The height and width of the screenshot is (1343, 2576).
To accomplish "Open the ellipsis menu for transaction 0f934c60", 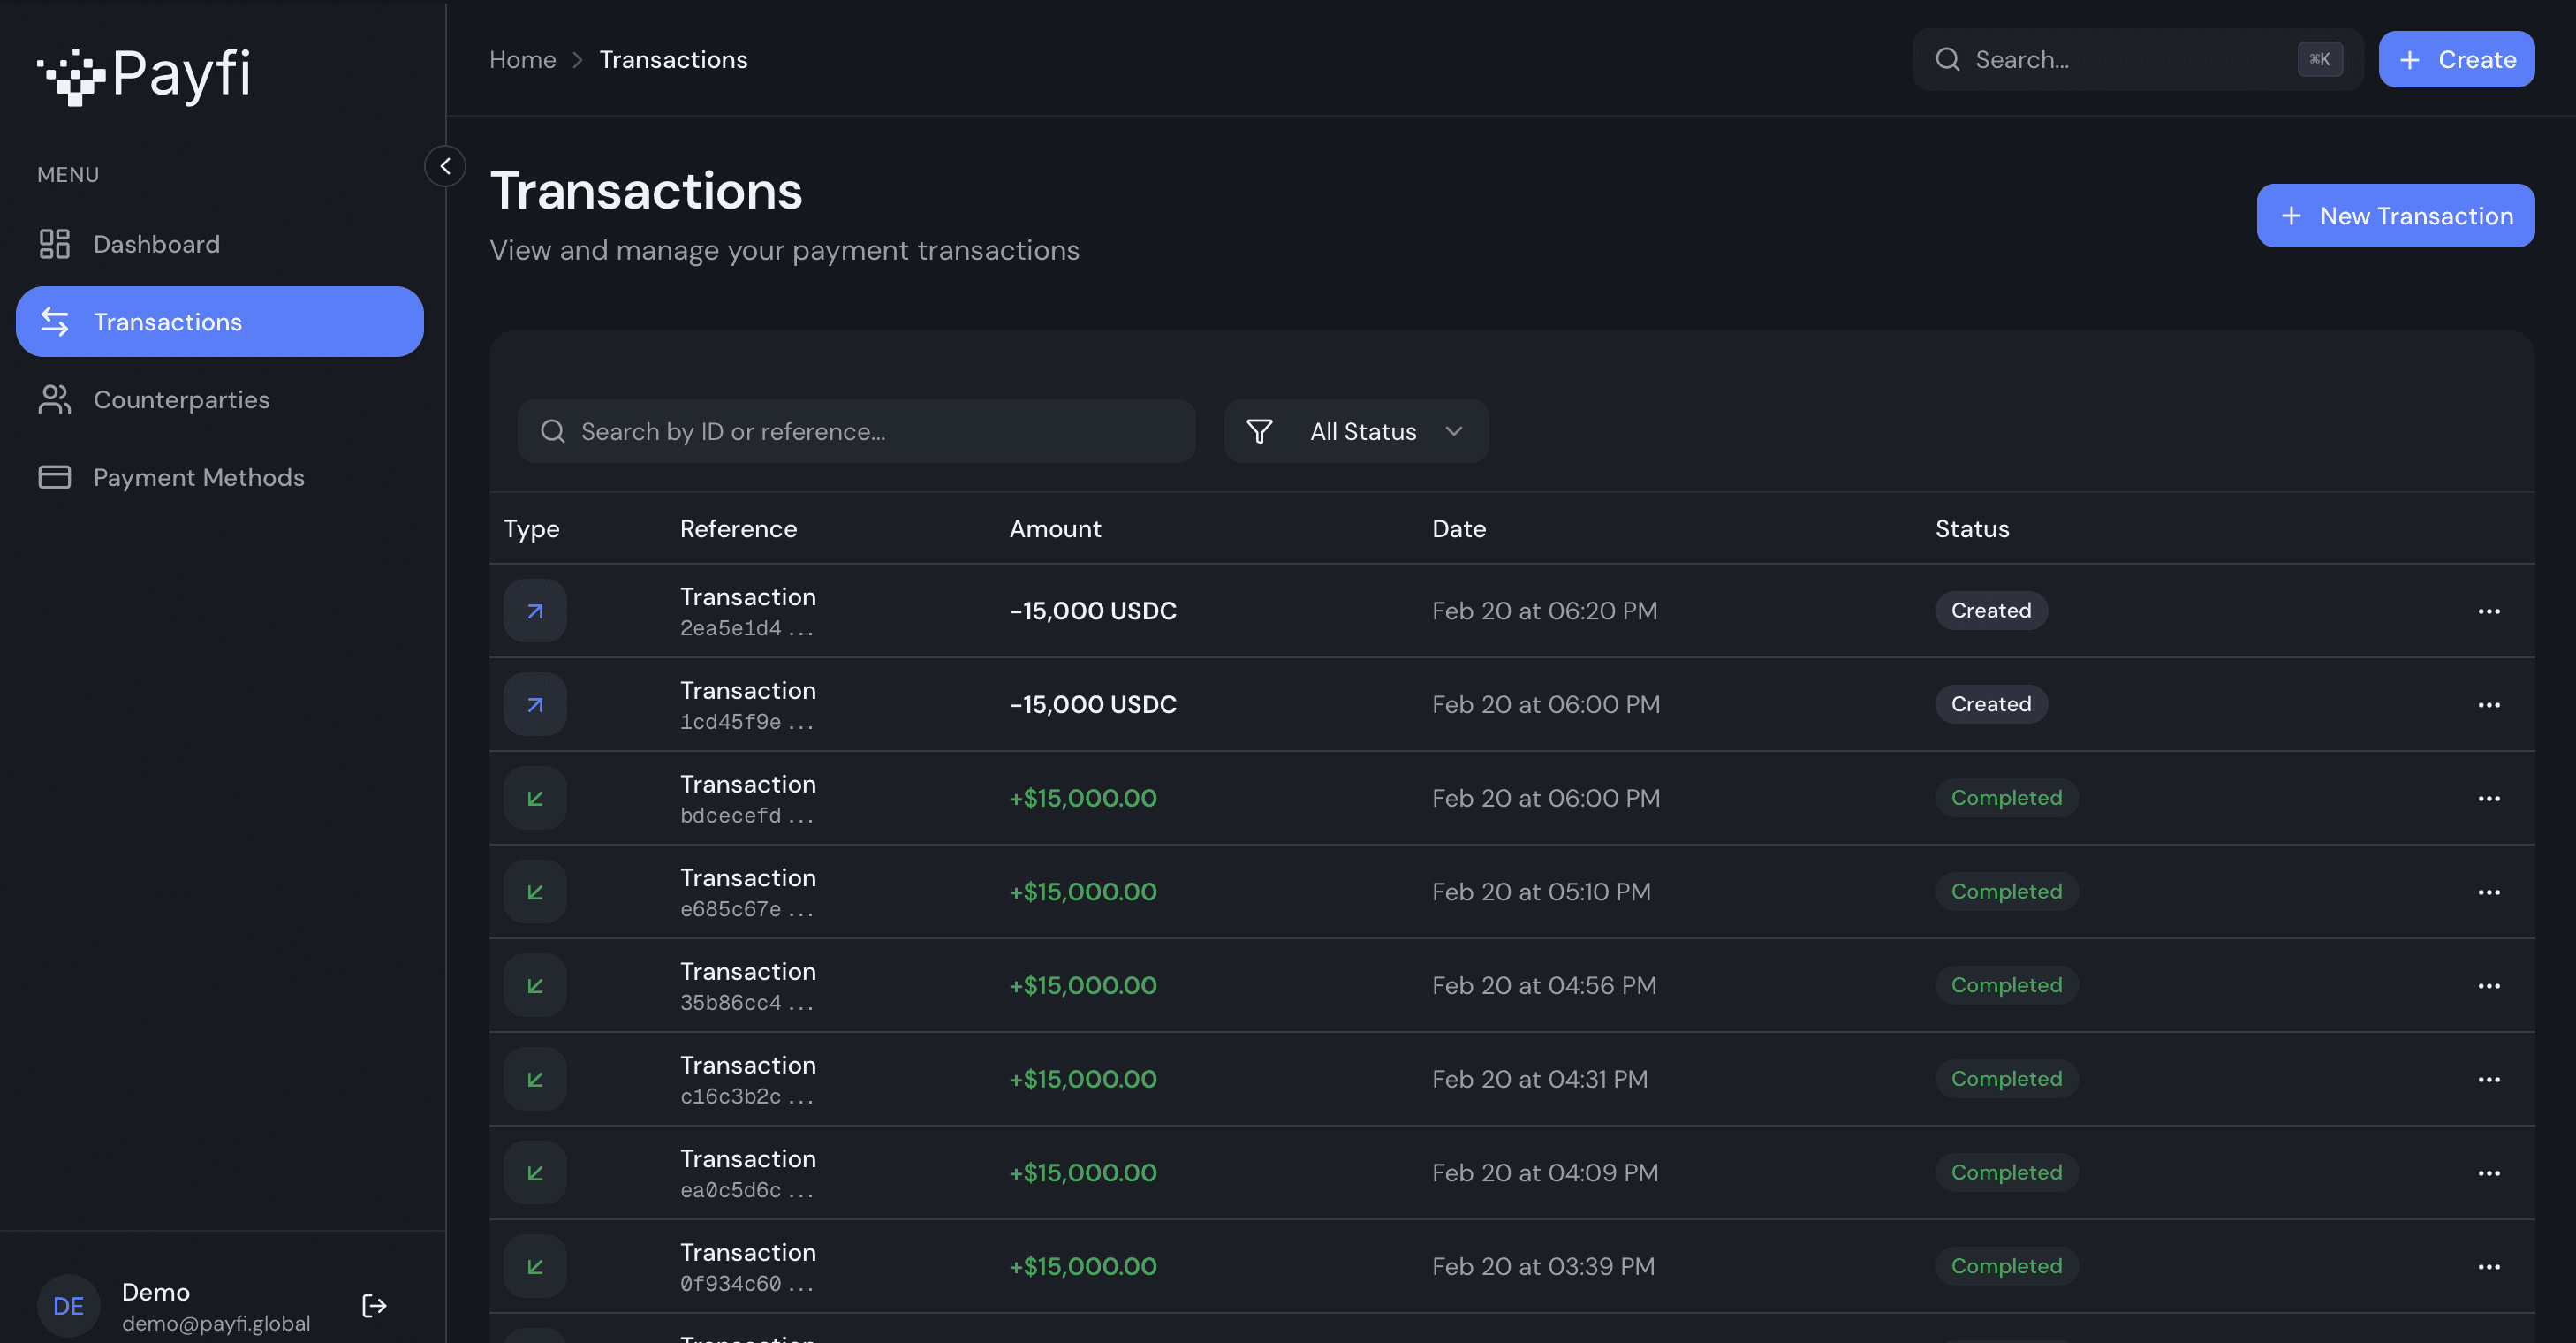I will (2488, 1266).
